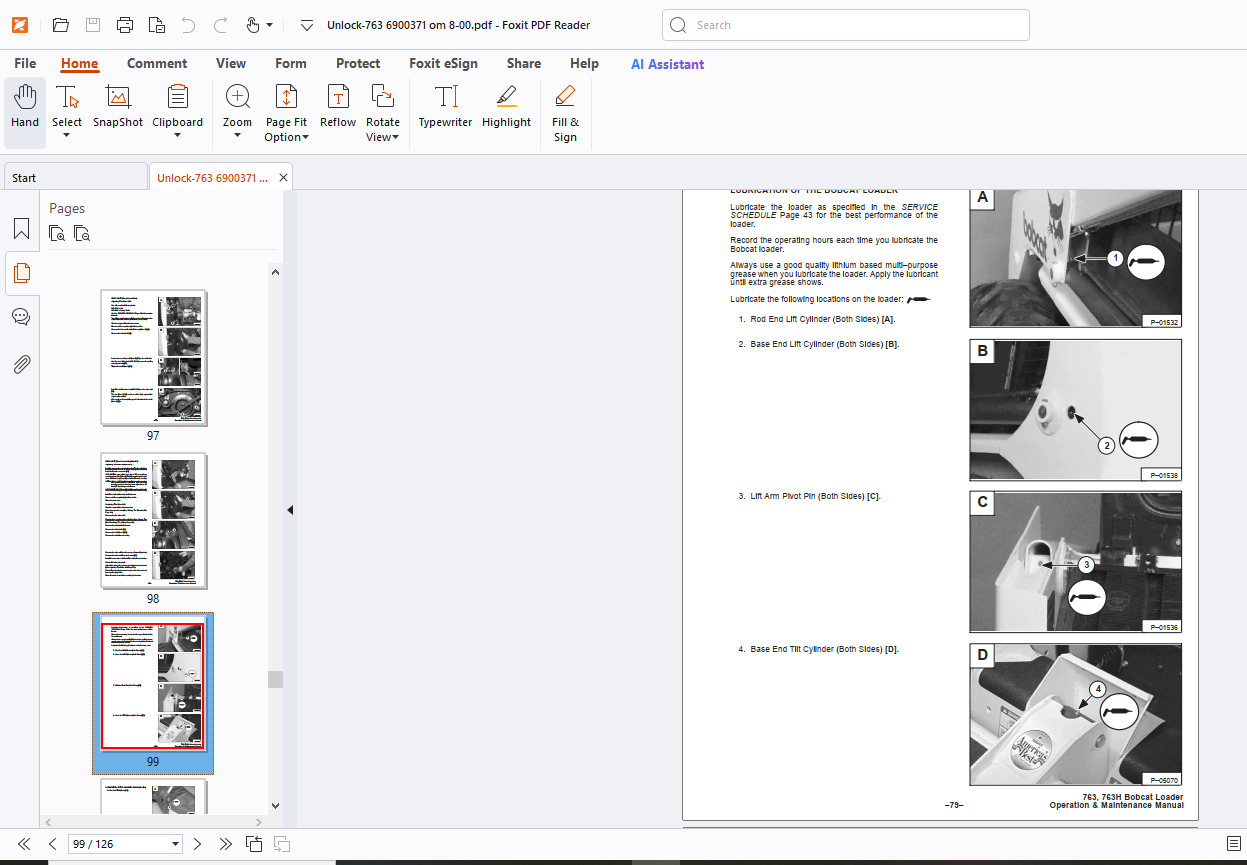Switch to the View tab

click(231, 63)
